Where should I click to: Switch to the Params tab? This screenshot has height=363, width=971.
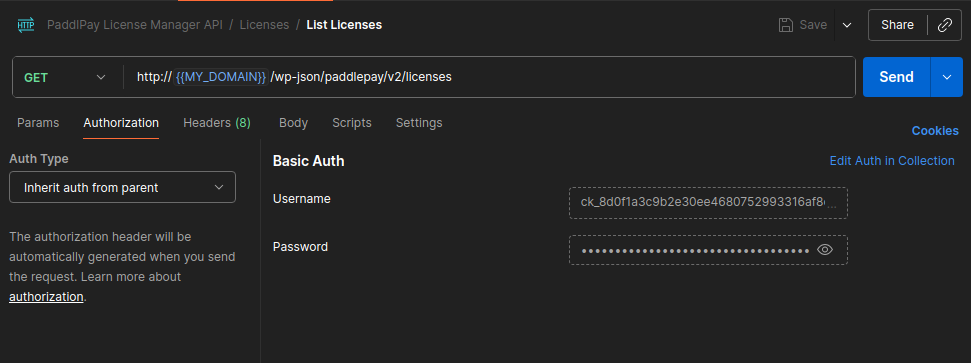[x=38, y=123]
